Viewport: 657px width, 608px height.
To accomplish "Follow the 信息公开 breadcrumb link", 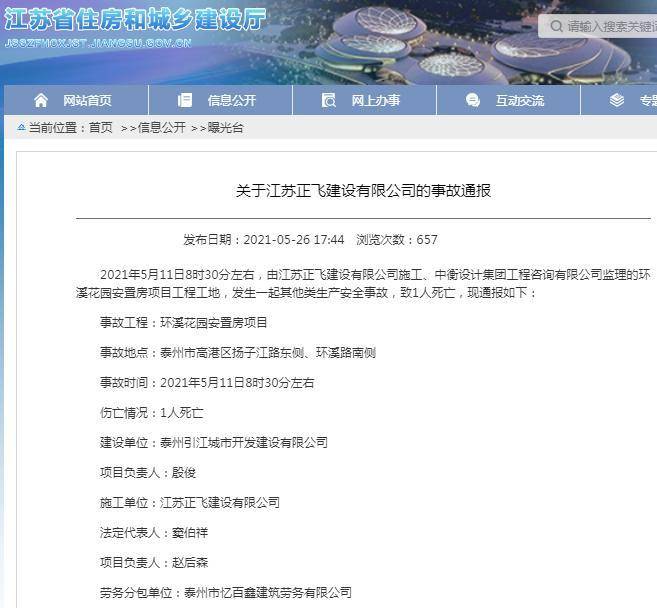I will 161,128.
